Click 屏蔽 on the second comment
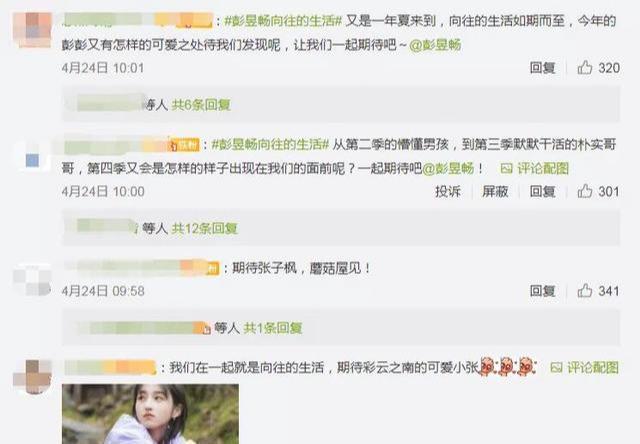The width and height of the screenshot is (640, 444). coord(495,191)
